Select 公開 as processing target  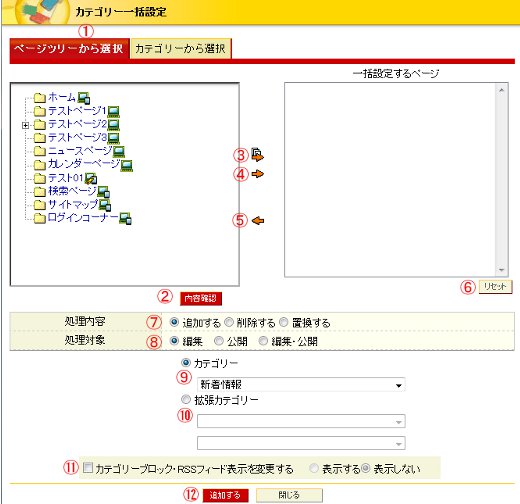219,341
